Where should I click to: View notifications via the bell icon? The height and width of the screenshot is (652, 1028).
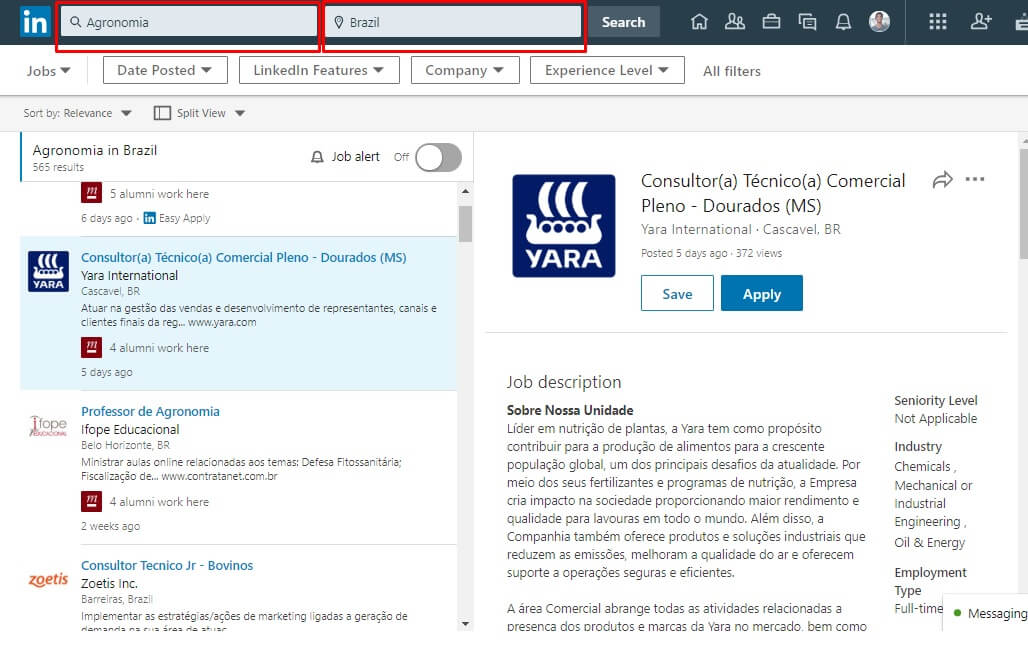(843, 22)
